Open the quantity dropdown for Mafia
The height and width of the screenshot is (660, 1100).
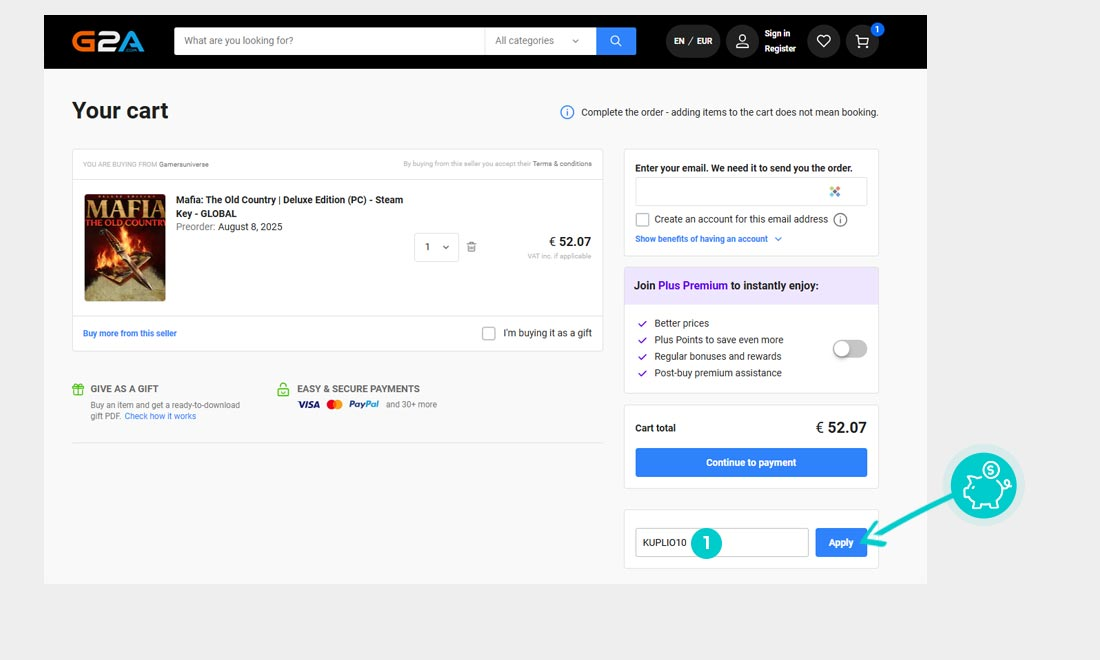pos(436,247)
